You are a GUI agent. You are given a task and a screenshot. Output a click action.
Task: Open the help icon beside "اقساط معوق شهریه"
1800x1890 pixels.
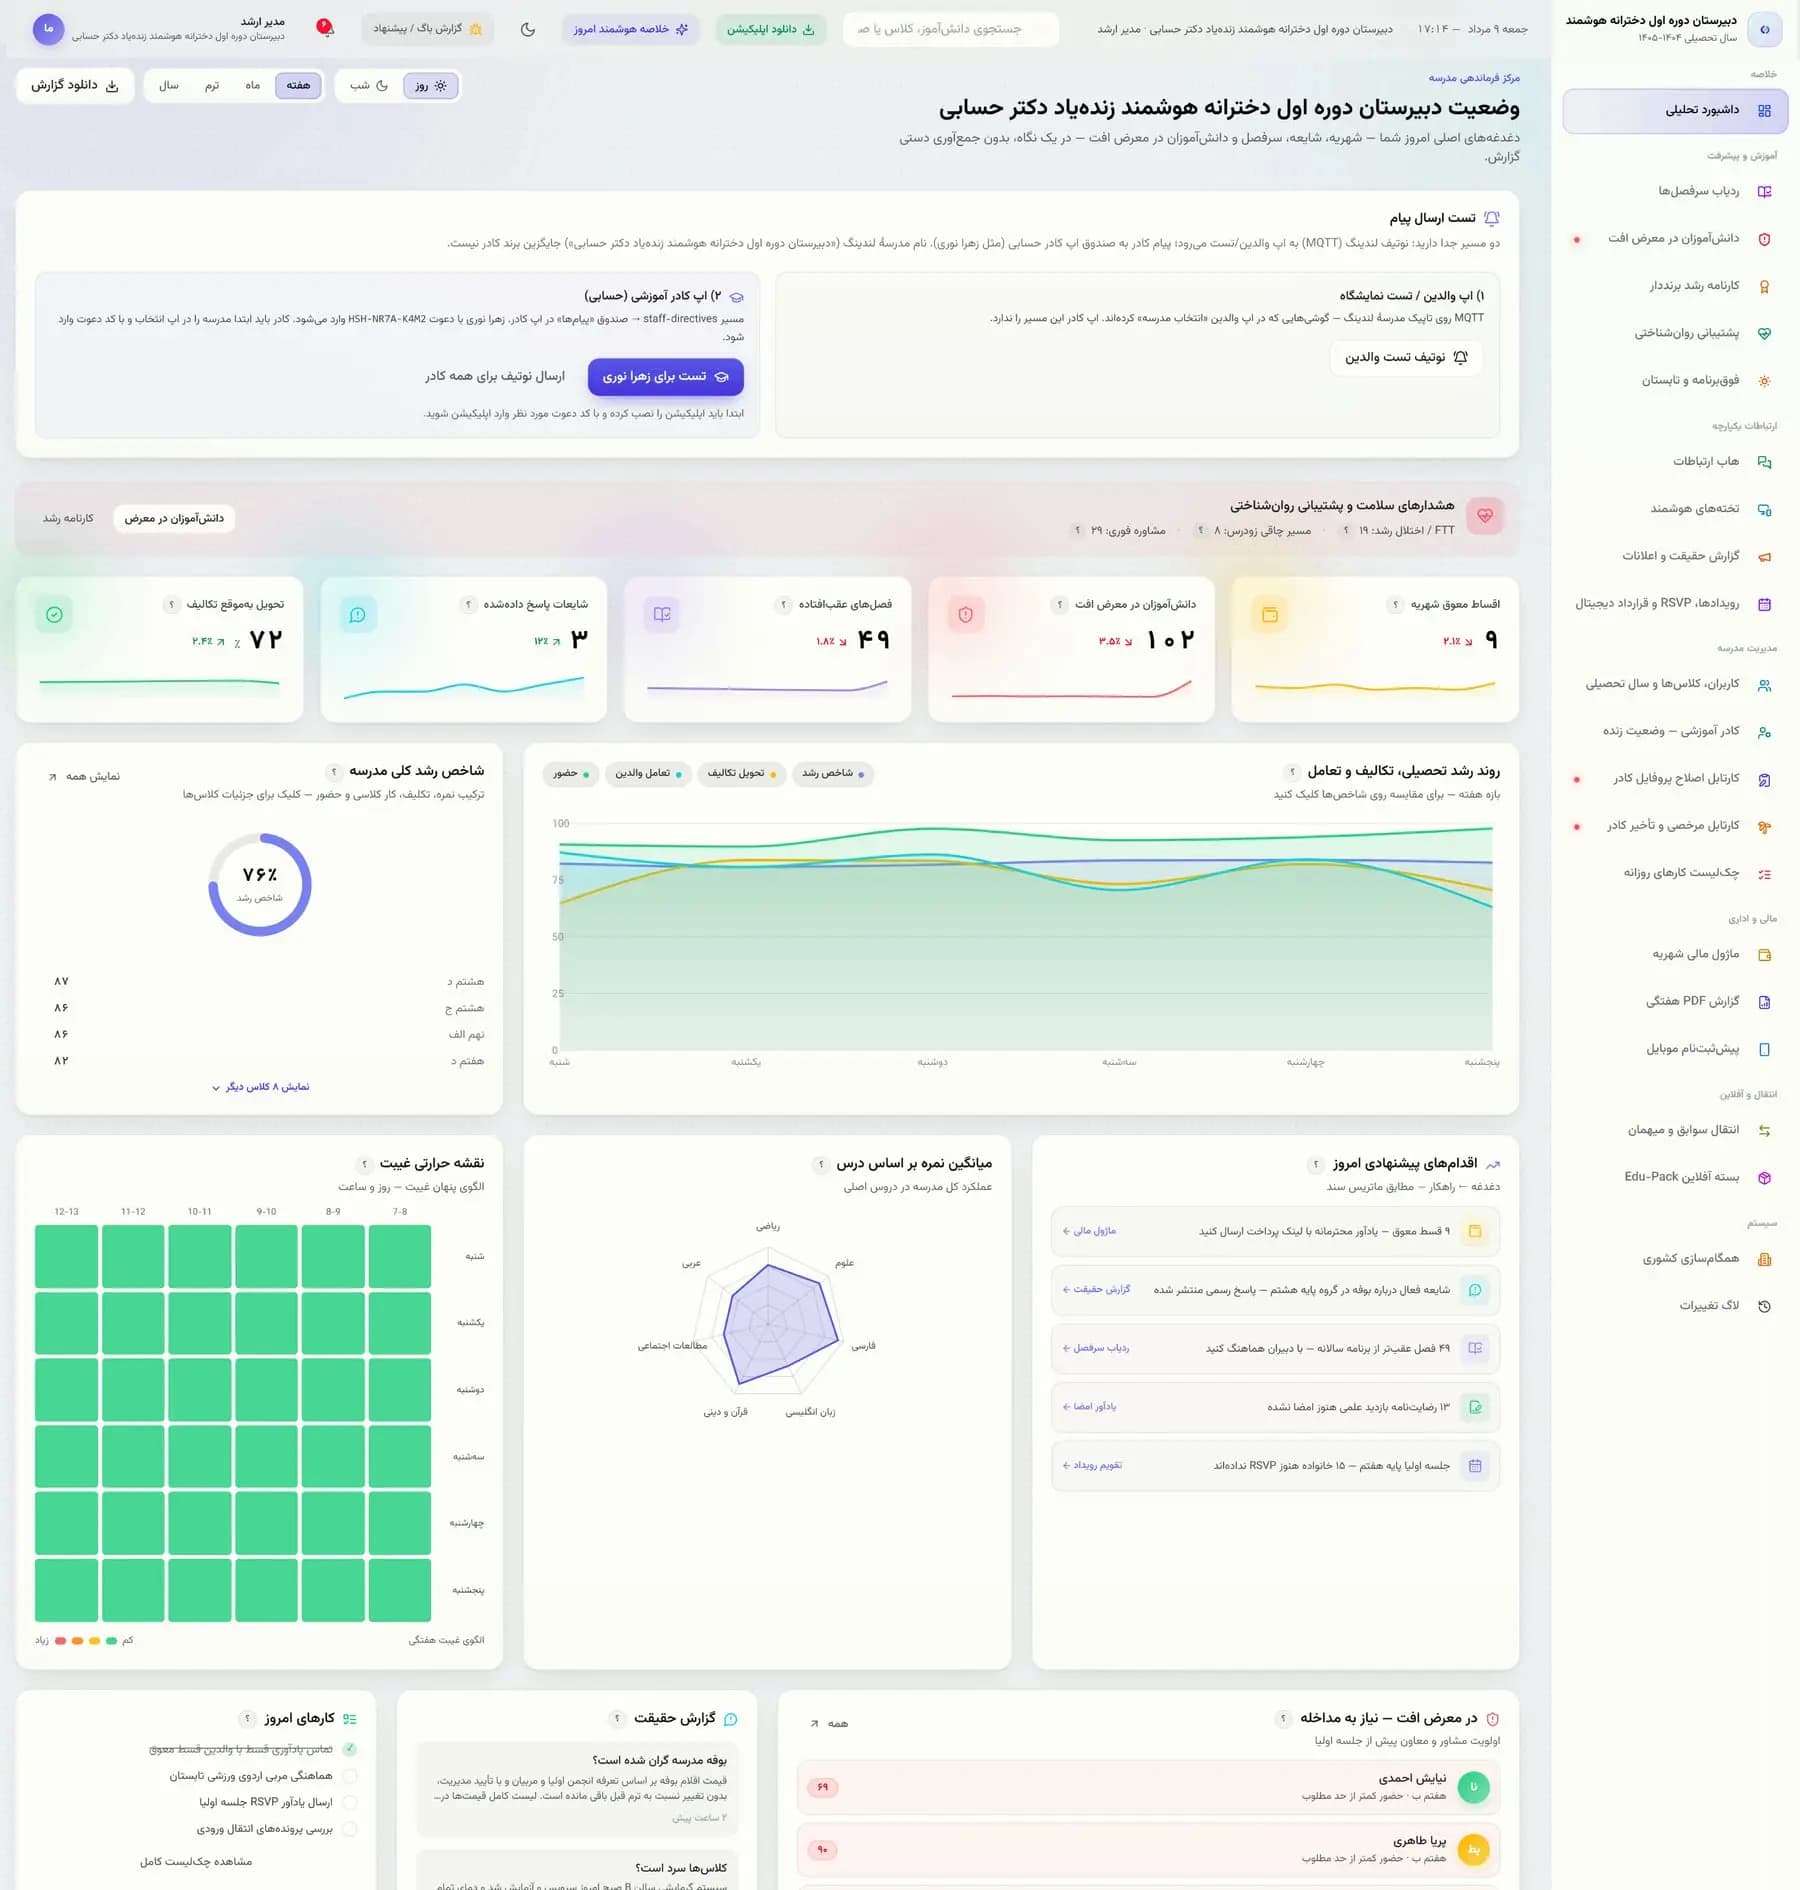tap(1395, 604)
